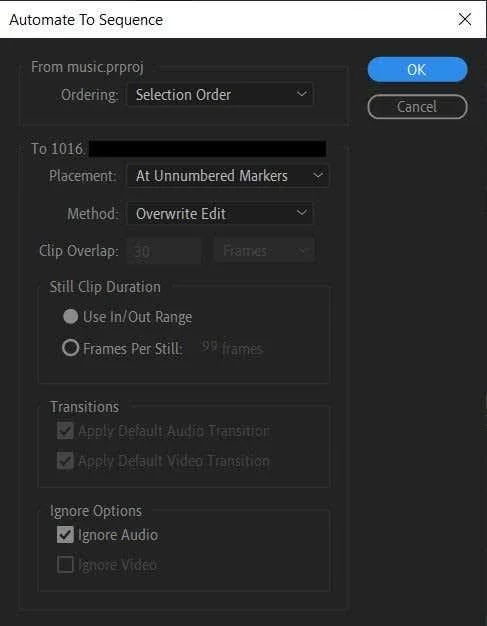Open the Placement dropdown
The width and height of the screenshot is (487, 626).
click(228, 176)
